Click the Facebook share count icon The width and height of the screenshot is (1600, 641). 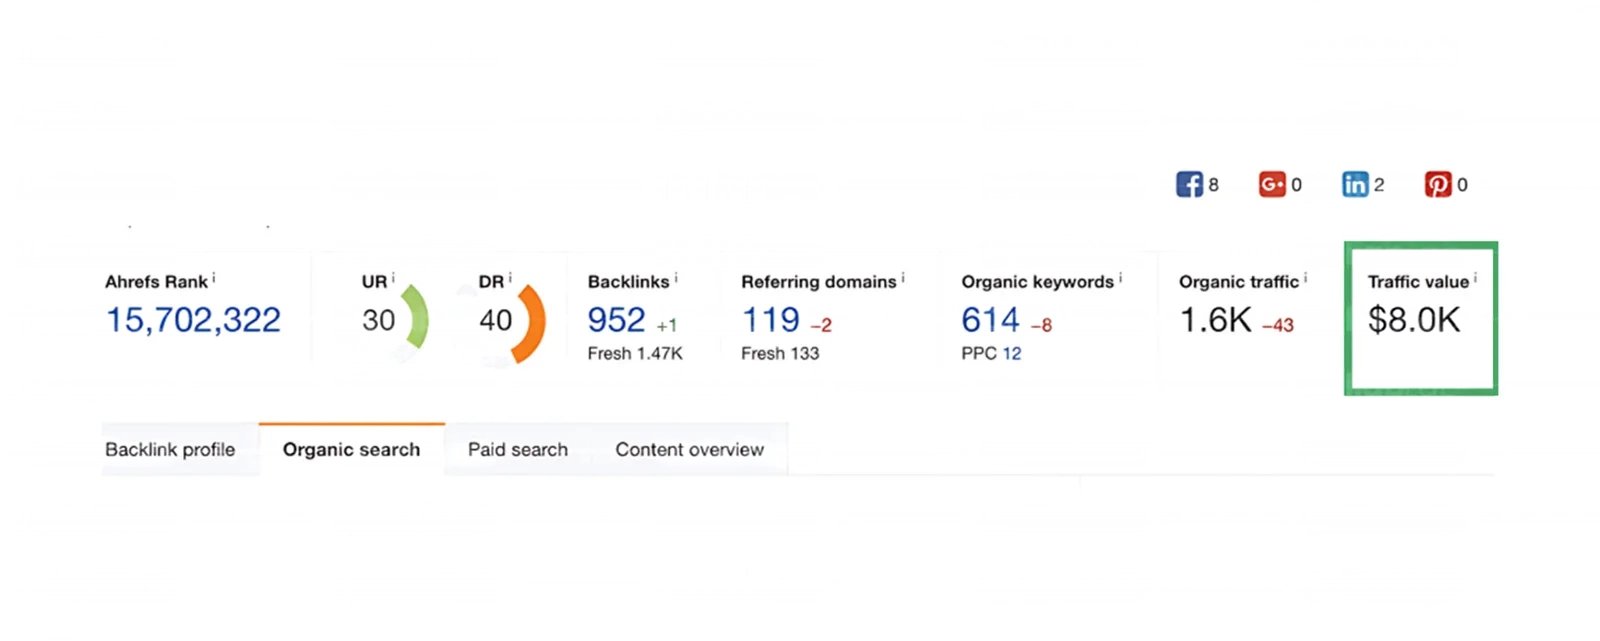[1189, 184]
